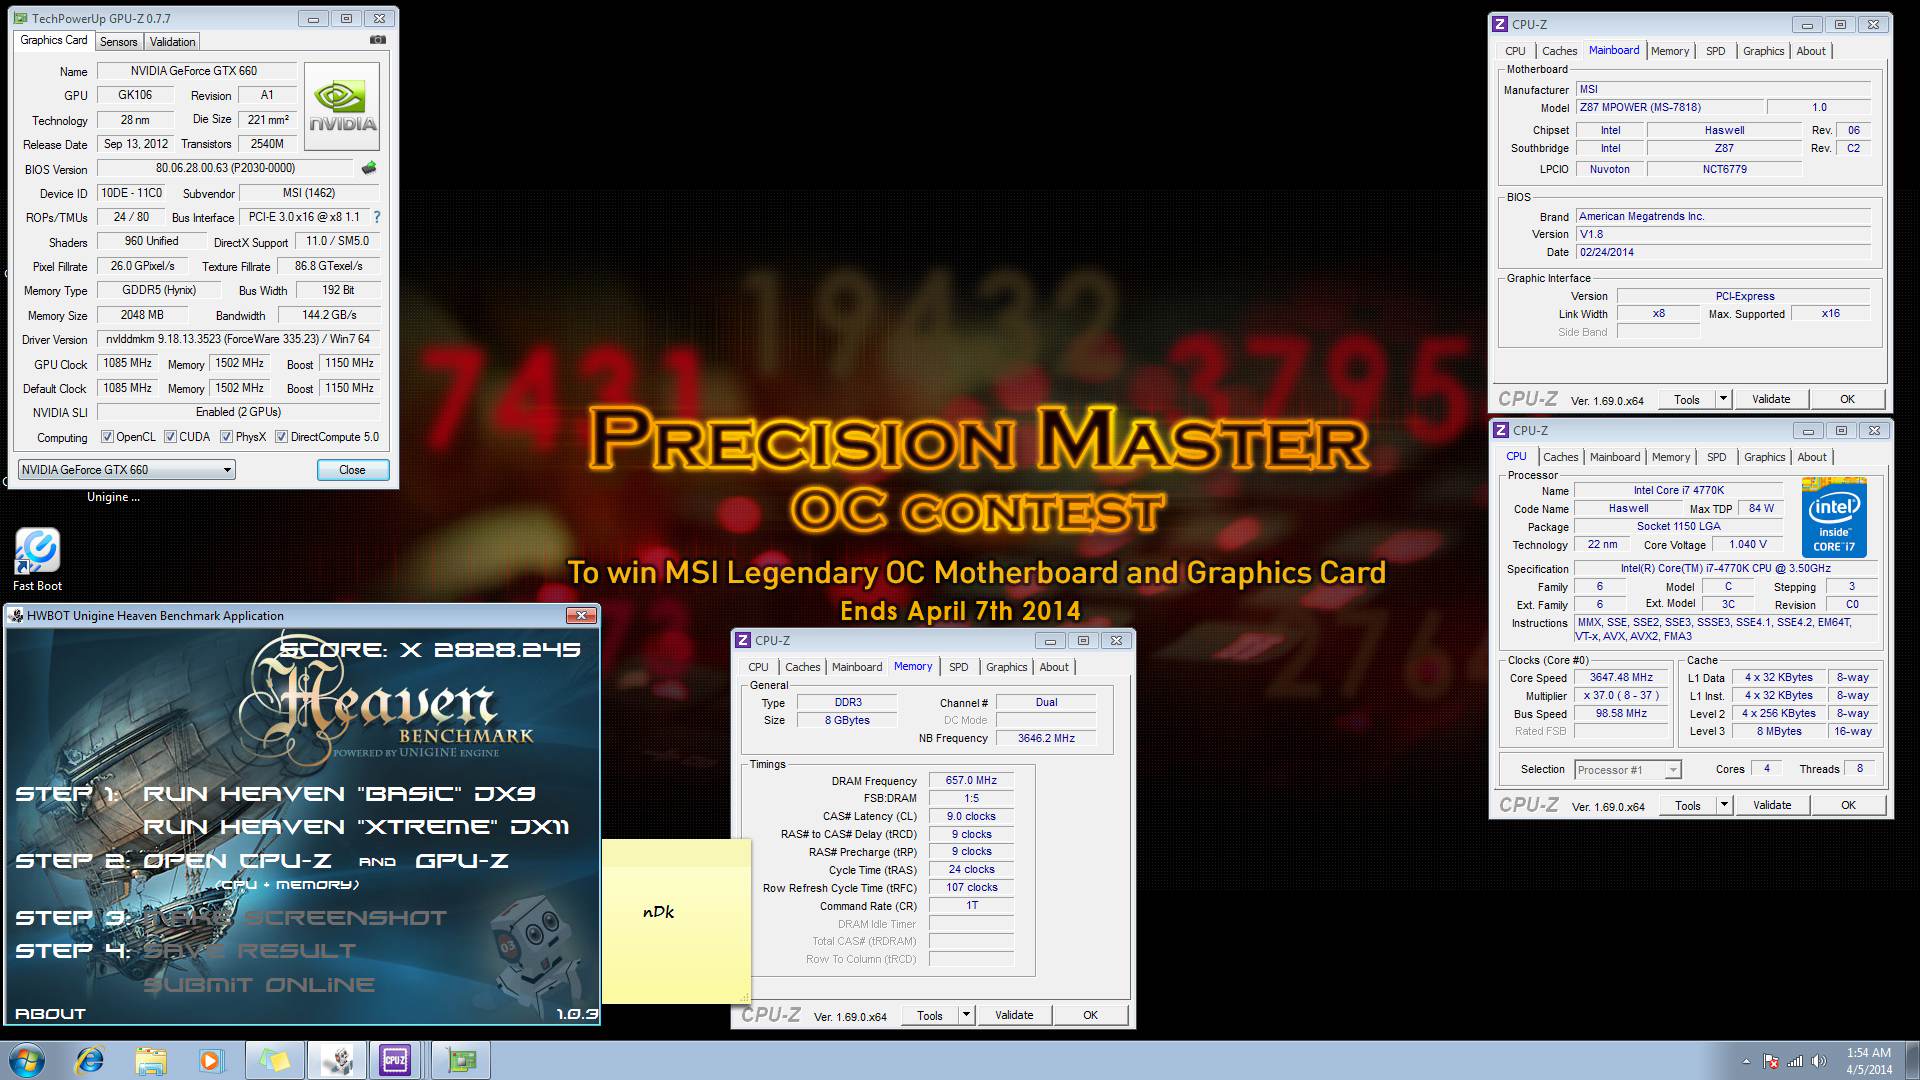1920x1080 pixels.
Task: Click RUN HEAVEN "BASIC" DX9
Action: 339,794
